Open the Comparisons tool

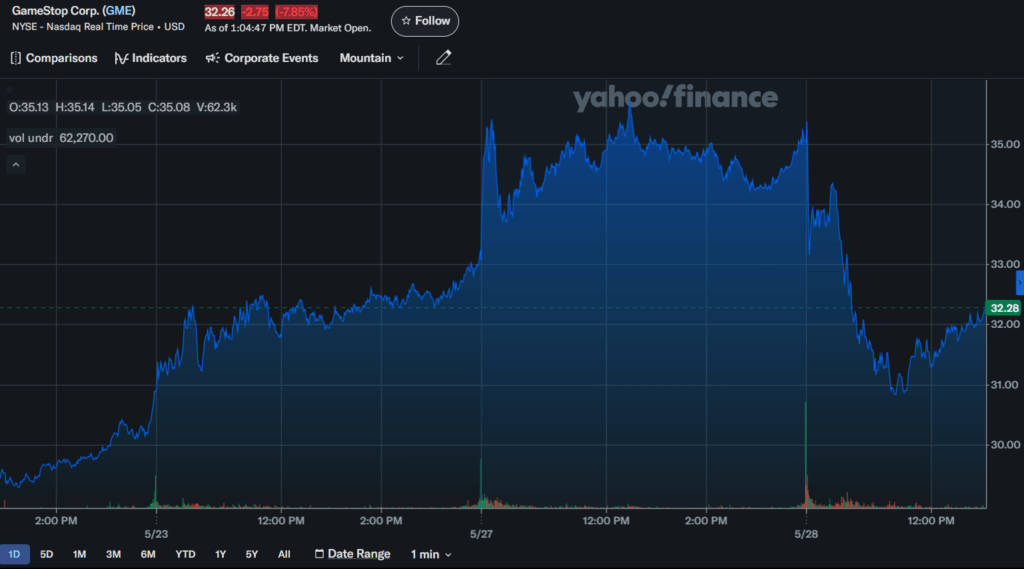[x=54, y=58]
